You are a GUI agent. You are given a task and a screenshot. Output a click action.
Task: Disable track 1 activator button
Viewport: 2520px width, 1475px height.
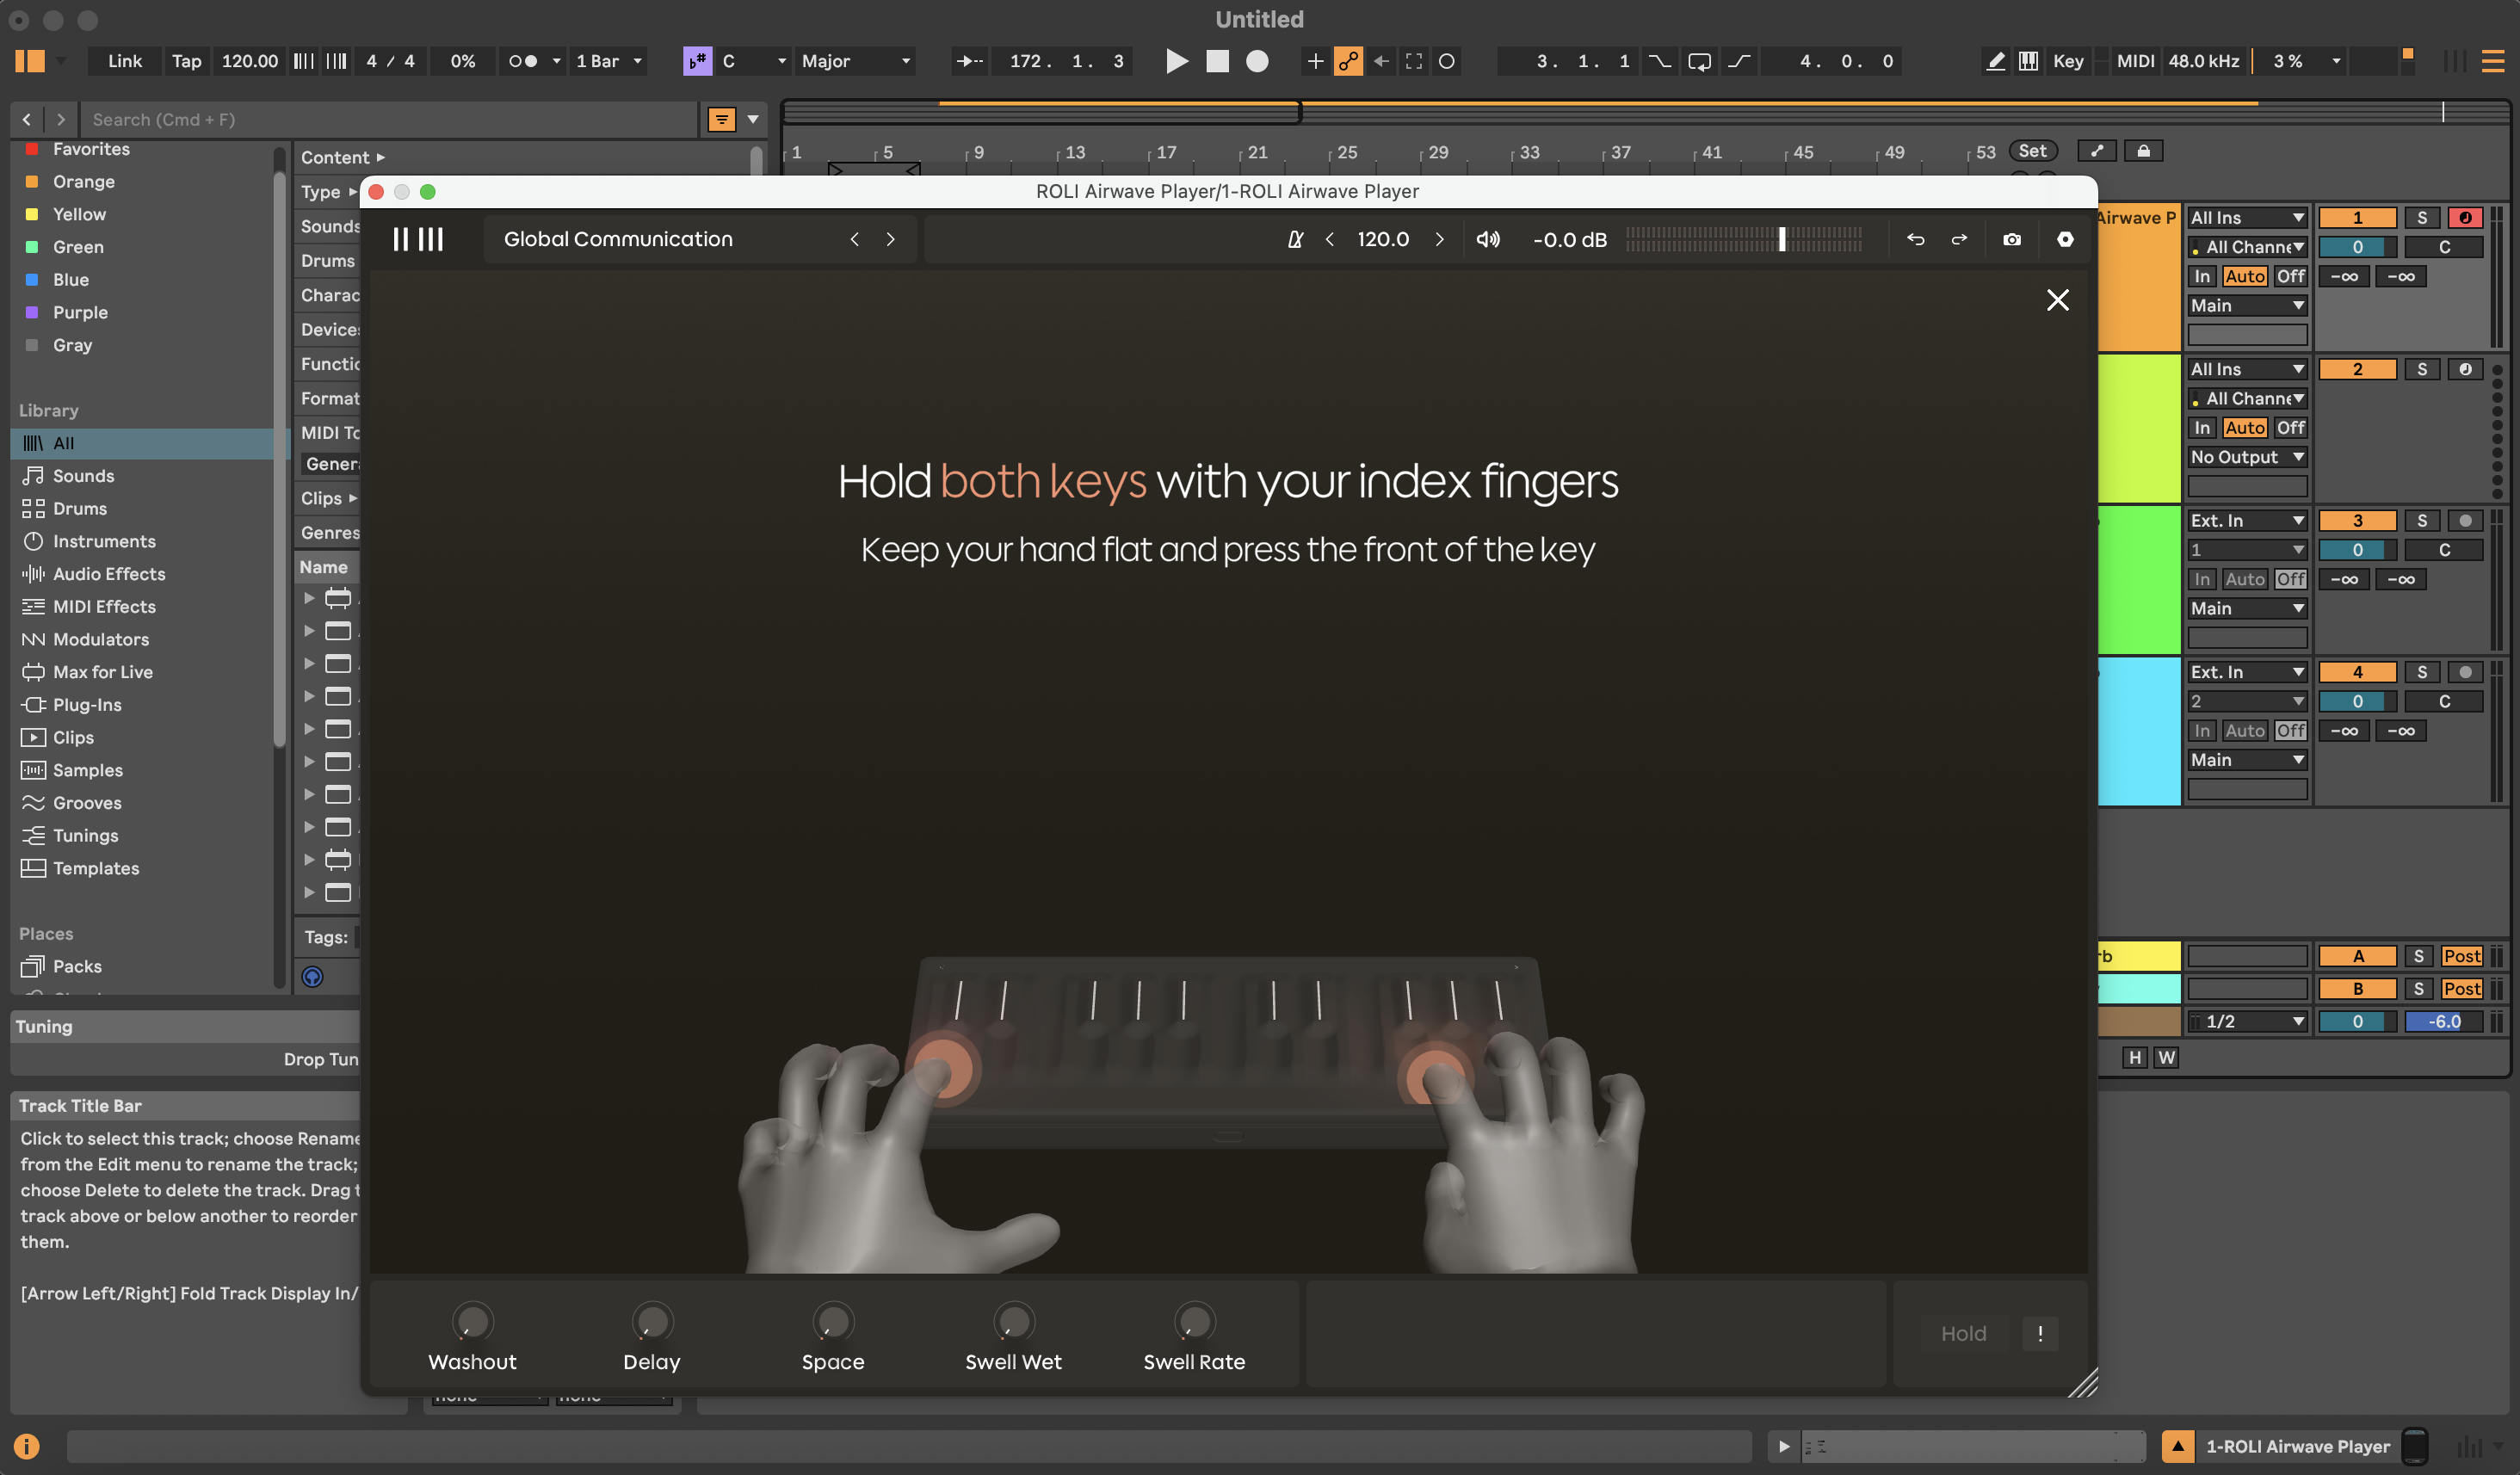point(2357,217)
